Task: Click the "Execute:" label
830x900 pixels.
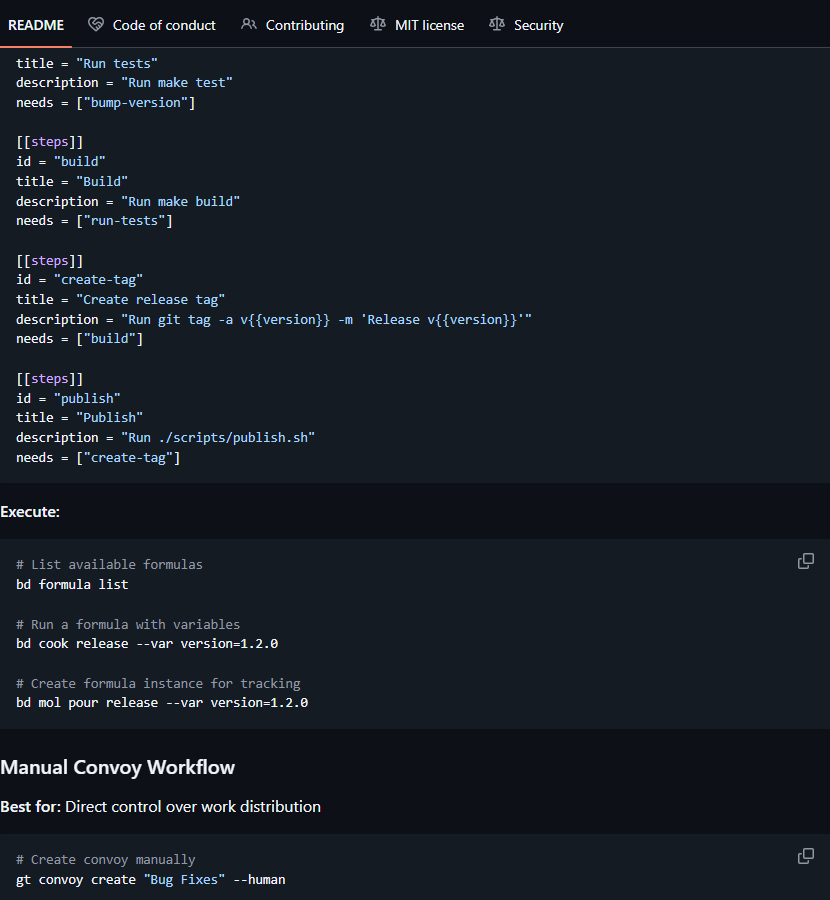Action: click(x=30, y=512)
